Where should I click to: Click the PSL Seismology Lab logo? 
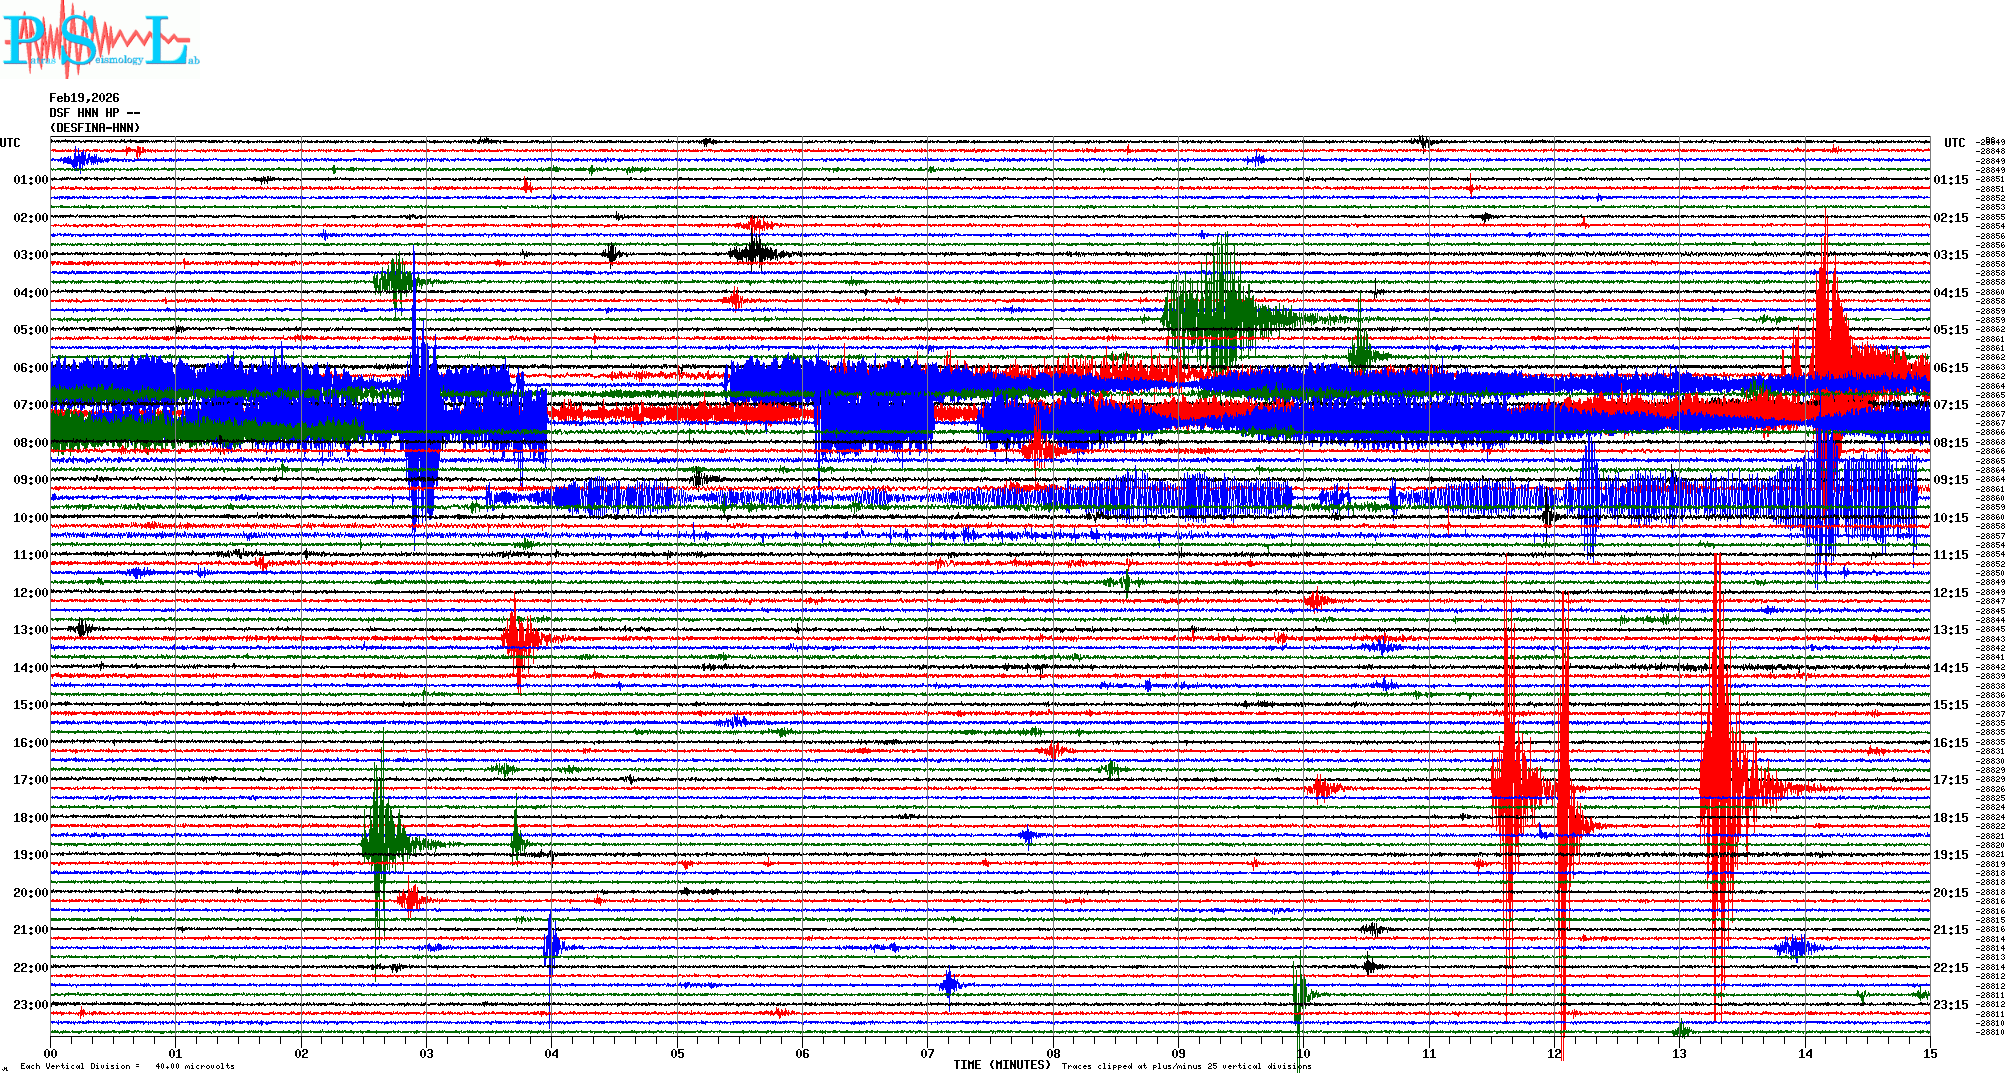[x=100, y=40]
